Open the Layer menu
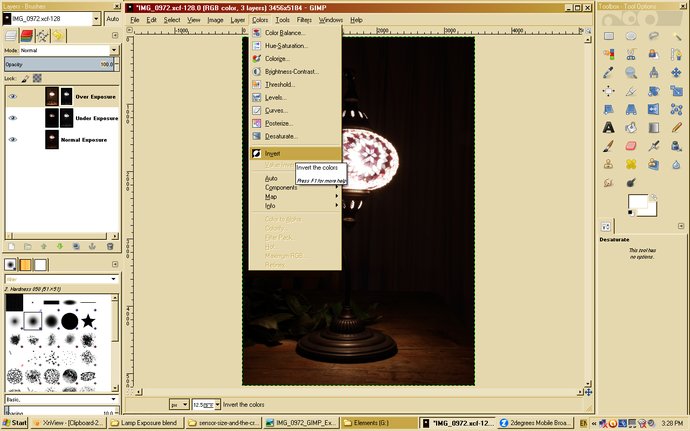This screenshot has height=431, width=690. point(238,20)
